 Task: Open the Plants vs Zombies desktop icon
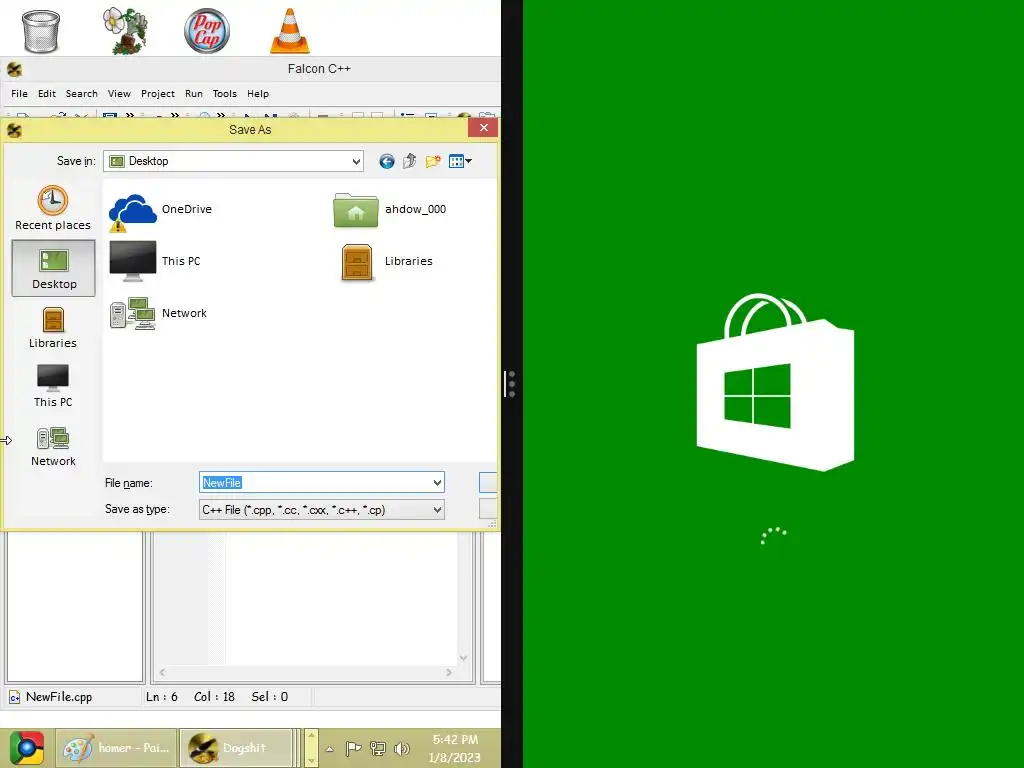125,30
